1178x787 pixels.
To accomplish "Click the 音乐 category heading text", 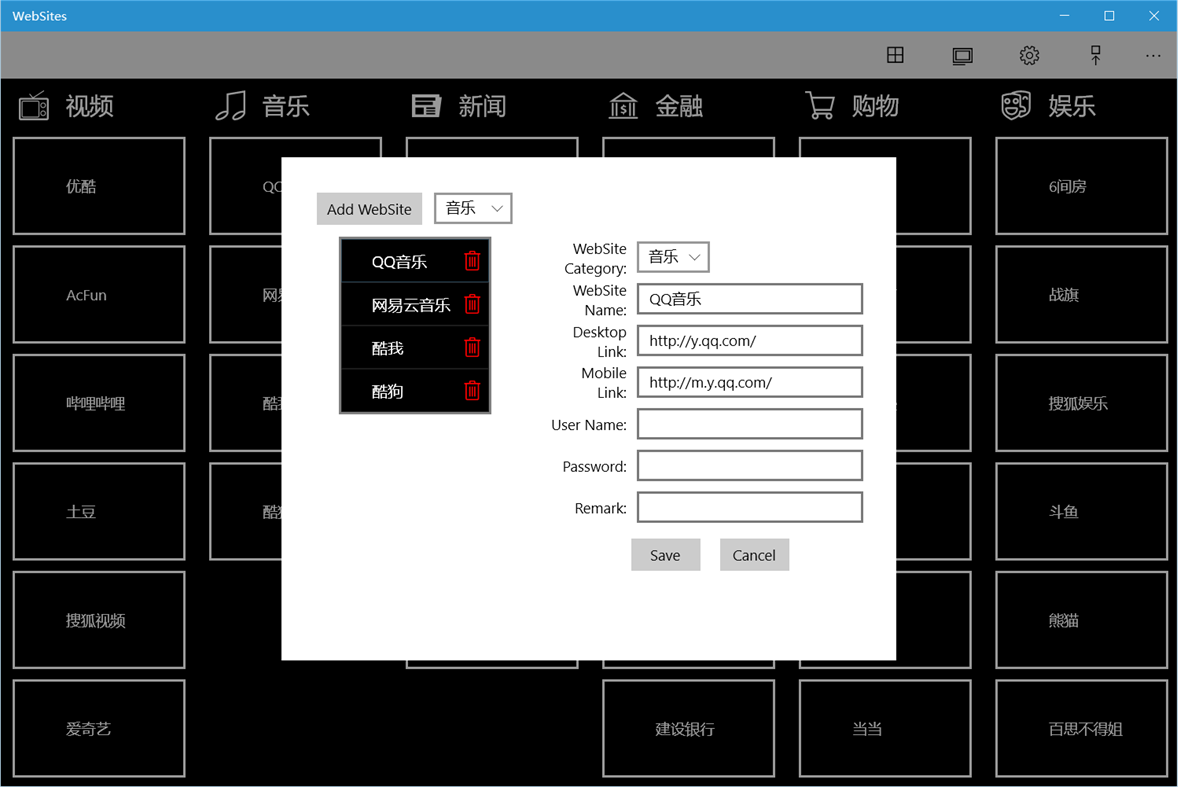I will coord(285,106).
